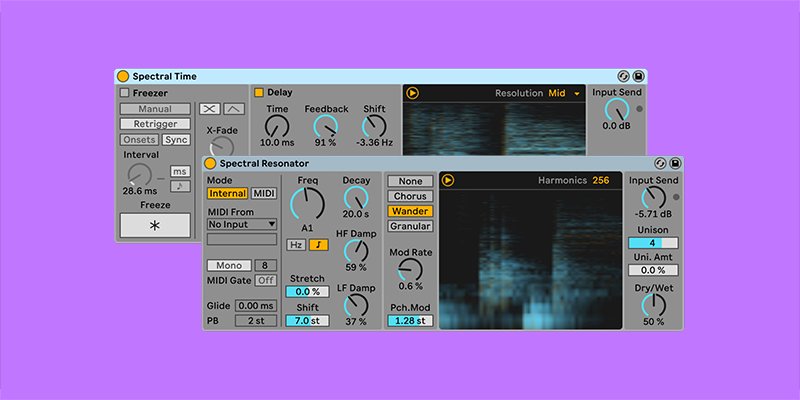Screen dimensions: 800x400
Task: Disable the Delay section toggle
Action: [259, 92]
